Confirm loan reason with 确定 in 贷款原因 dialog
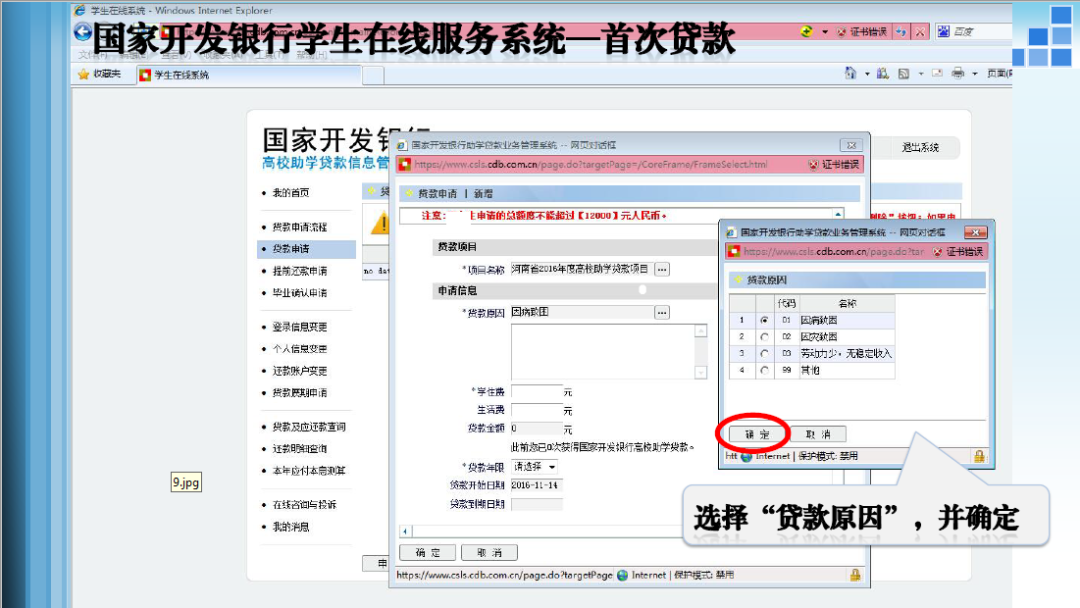The width and height of the screenshot is (1080, 608). pyautogui.click(x=758, y=434)
